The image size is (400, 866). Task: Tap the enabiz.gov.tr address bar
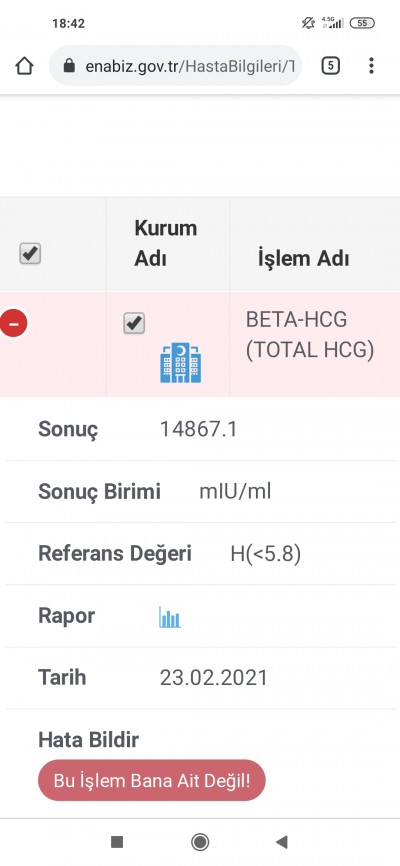pyautogui.click(x=176, y=66)
